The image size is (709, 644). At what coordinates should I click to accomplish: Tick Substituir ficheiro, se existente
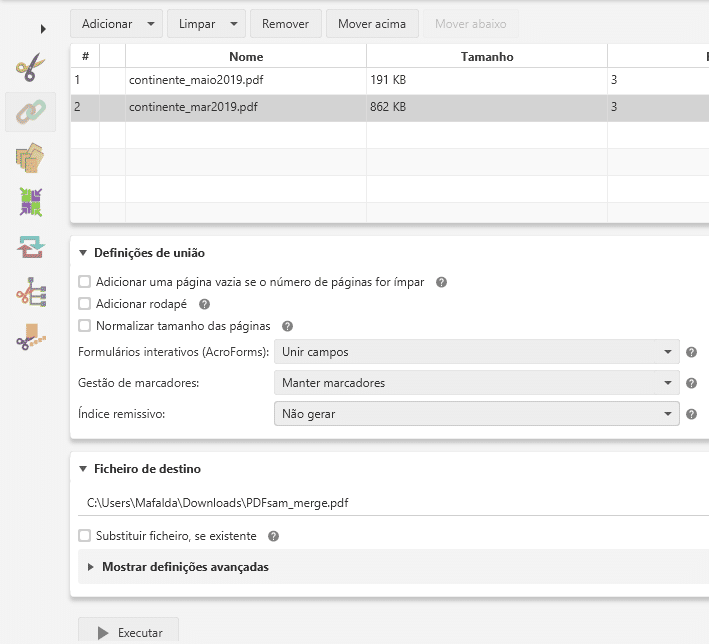pyautogui.click(x=85, y=535)
